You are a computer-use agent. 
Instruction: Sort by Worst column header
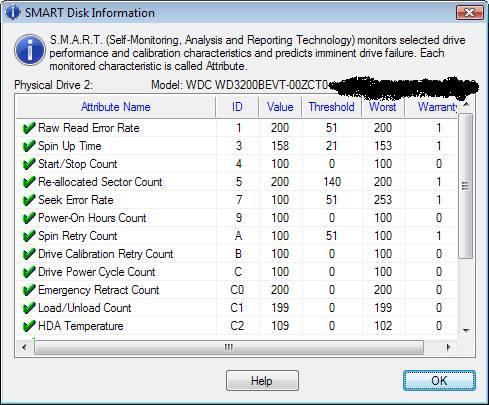tap(383, 107)
